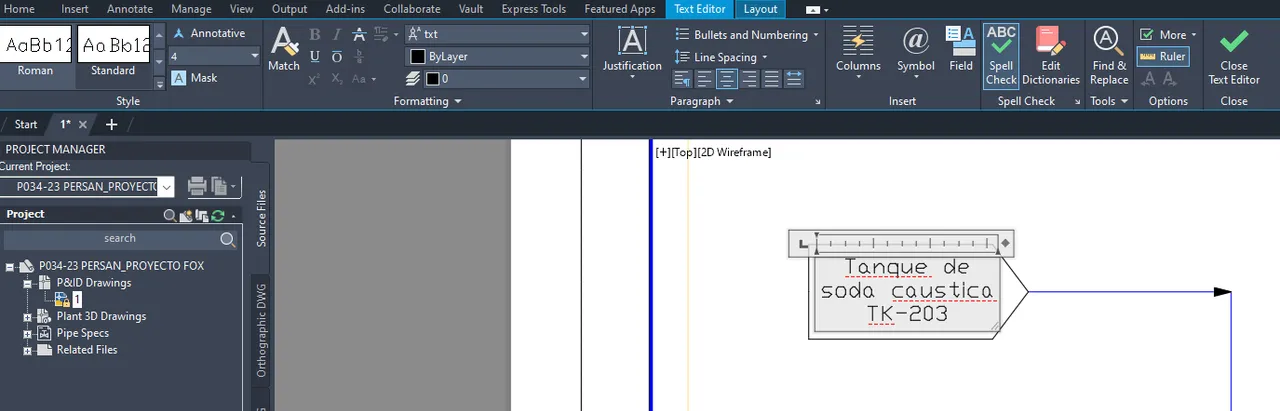This screenshot has width=1280, height=411.
Task: Open the Justification tool
Action: [632, 49]
